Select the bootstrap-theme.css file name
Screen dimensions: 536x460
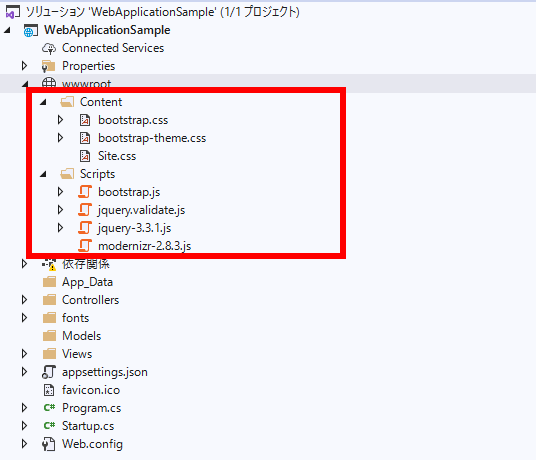pos(152,138)
